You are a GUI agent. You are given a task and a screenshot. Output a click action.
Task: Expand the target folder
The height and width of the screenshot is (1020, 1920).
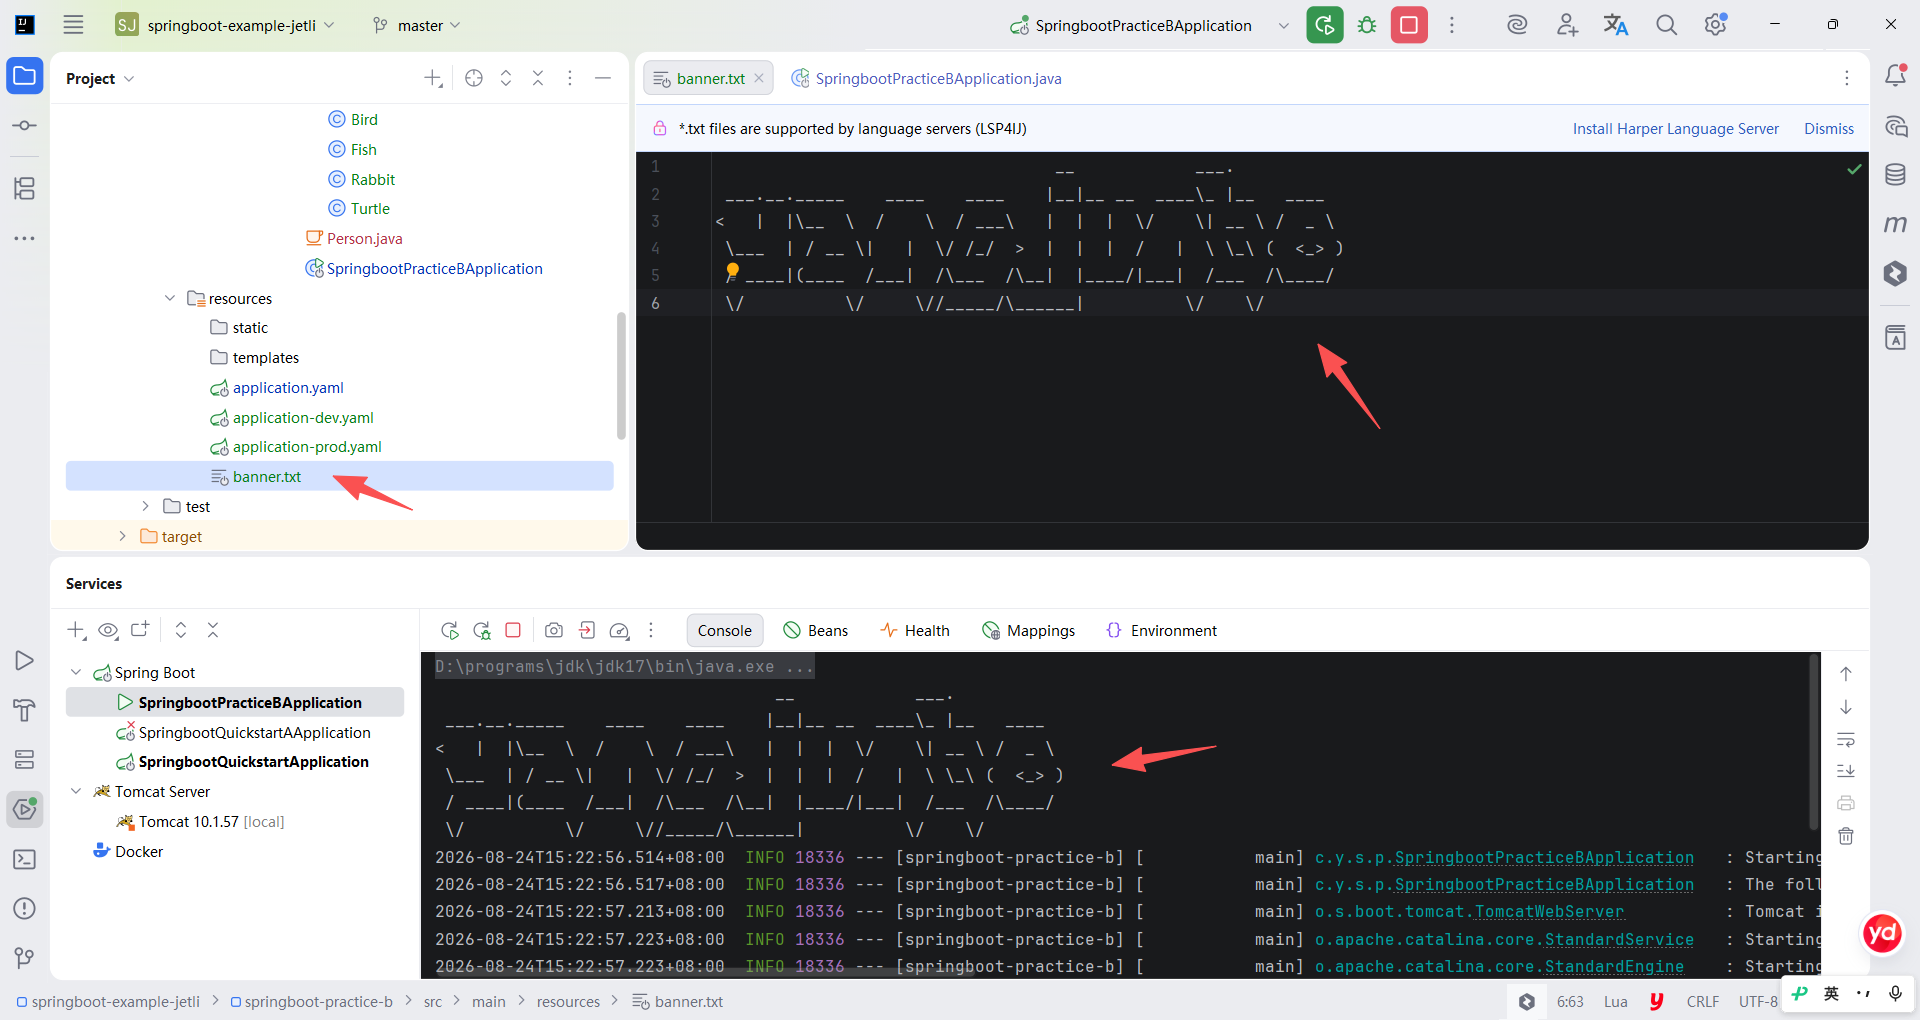122,536
